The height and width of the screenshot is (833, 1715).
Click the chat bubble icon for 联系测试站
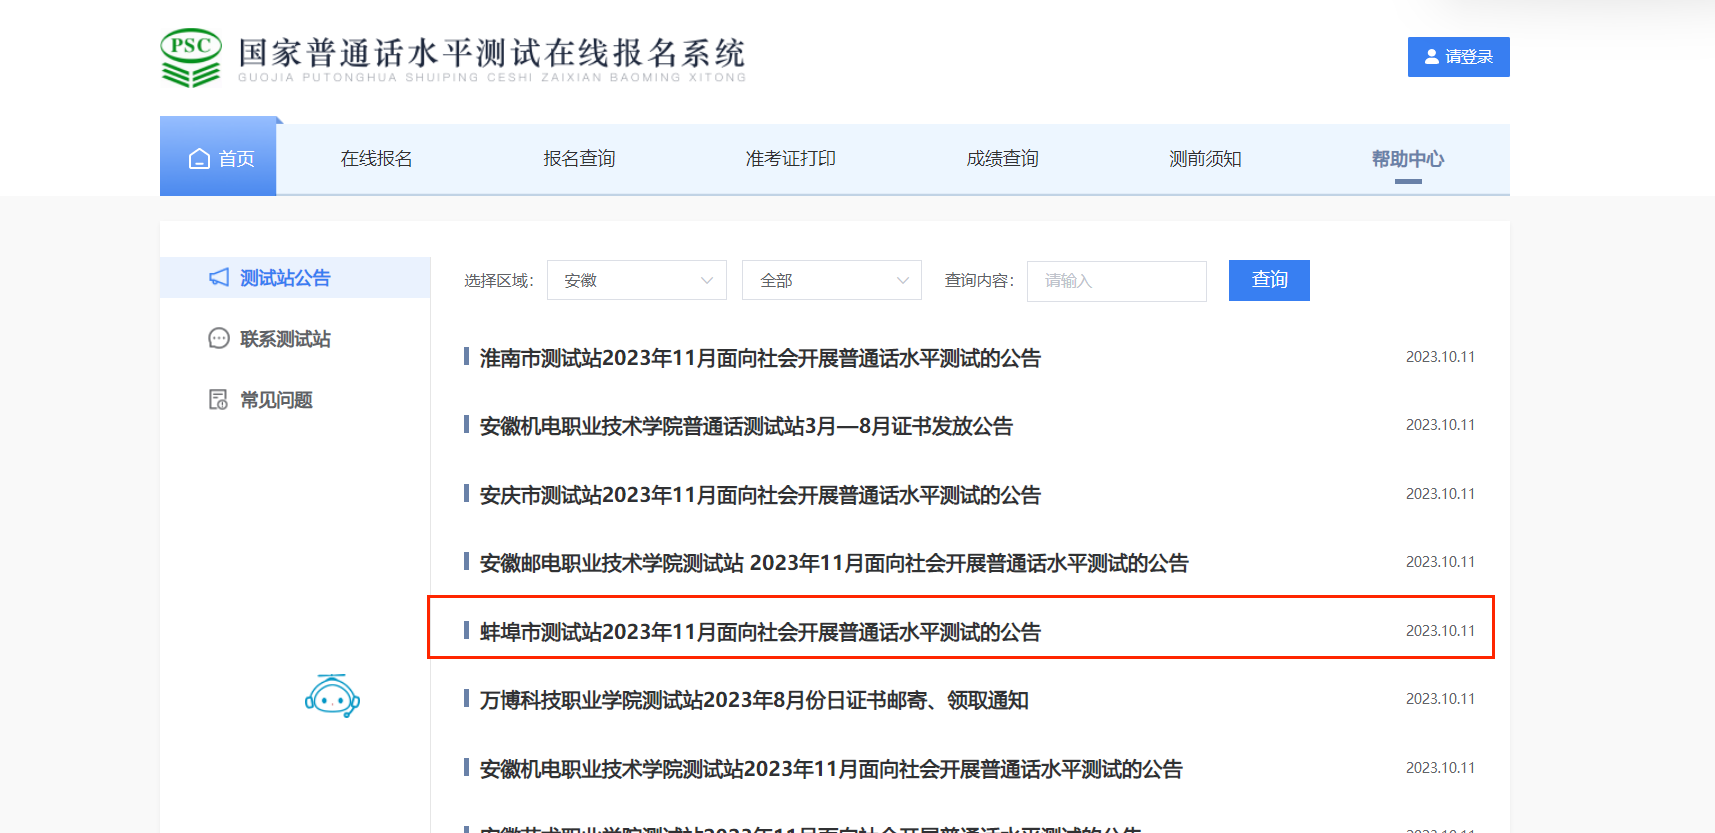pyautogui.click(x=219, y=339)
